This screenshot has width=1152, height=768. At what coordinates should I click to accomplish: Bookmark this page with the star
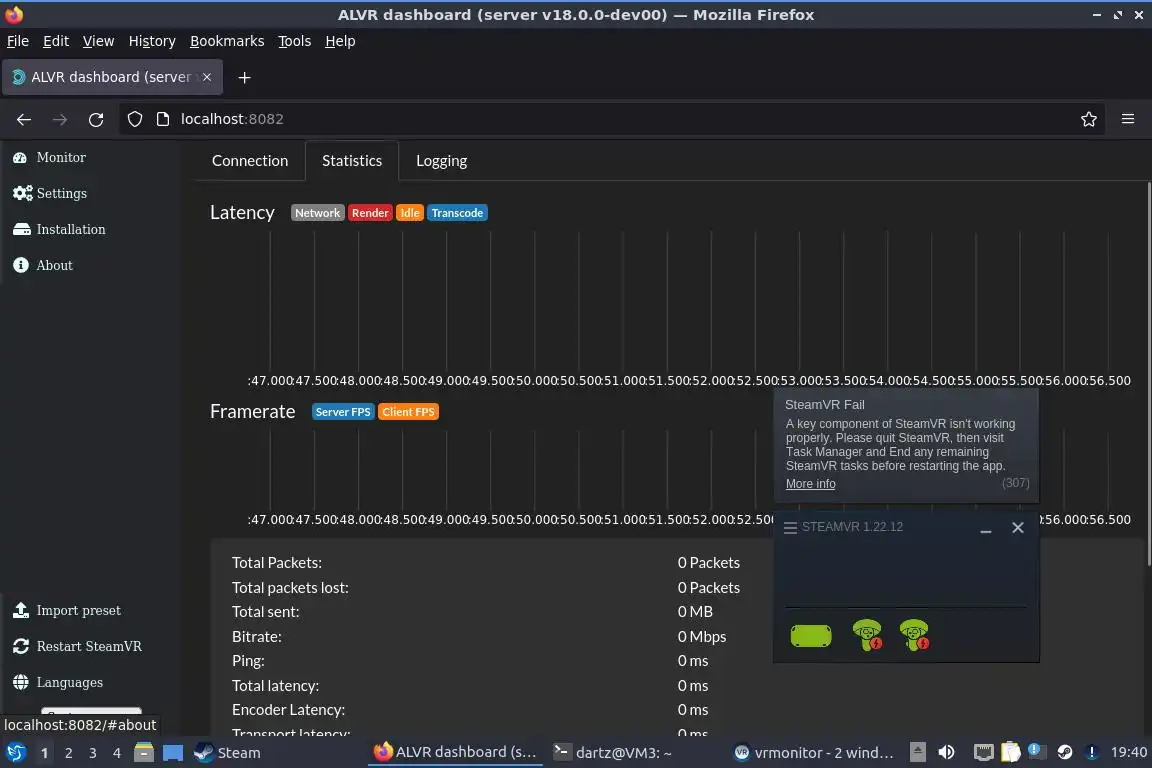click(x=1089, y=119)
